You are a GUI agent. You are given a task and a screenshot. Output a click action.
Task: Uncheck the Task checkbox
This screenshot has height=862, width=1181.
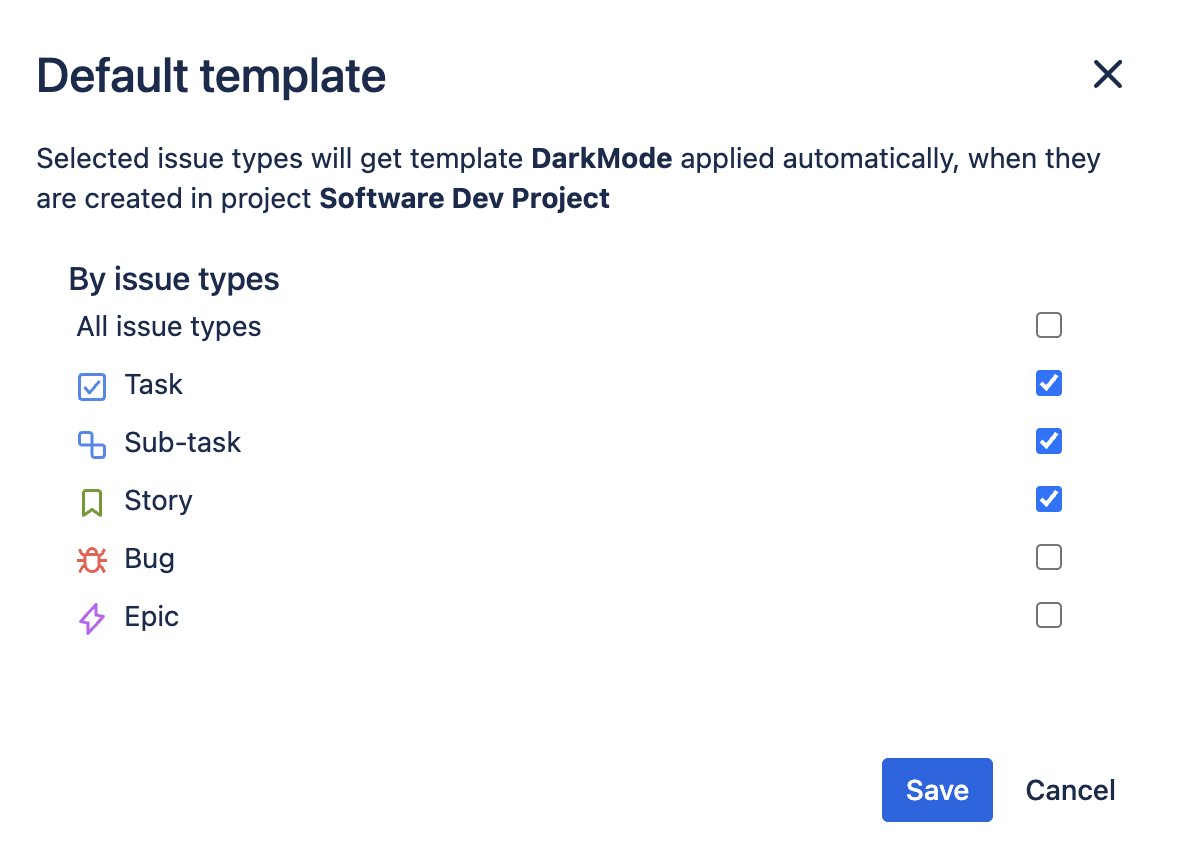tap(1048, 383)
